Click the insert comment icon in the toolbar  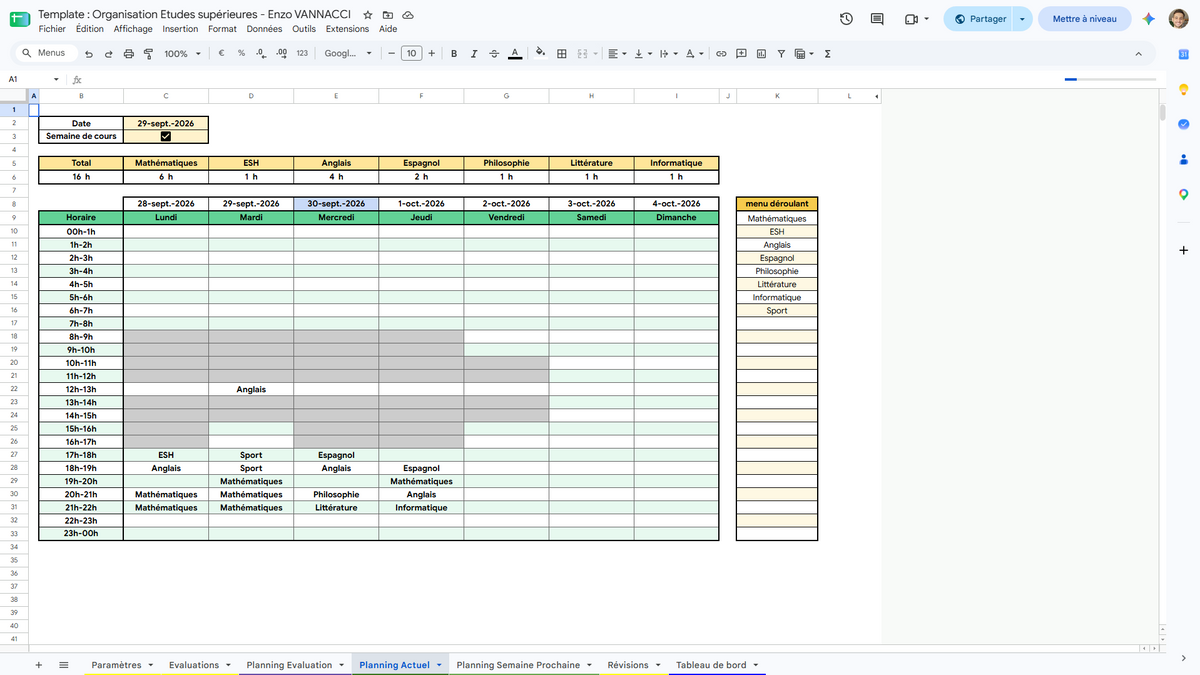pyautogui.click(x=741, y=53)
